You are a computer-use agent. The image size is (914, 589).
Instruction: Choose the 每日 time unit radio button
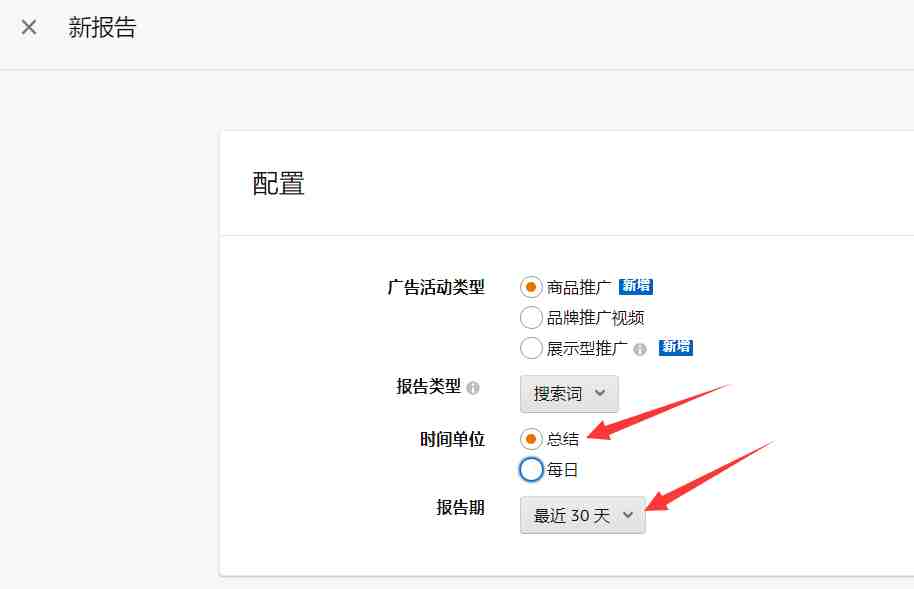[531, 469]
